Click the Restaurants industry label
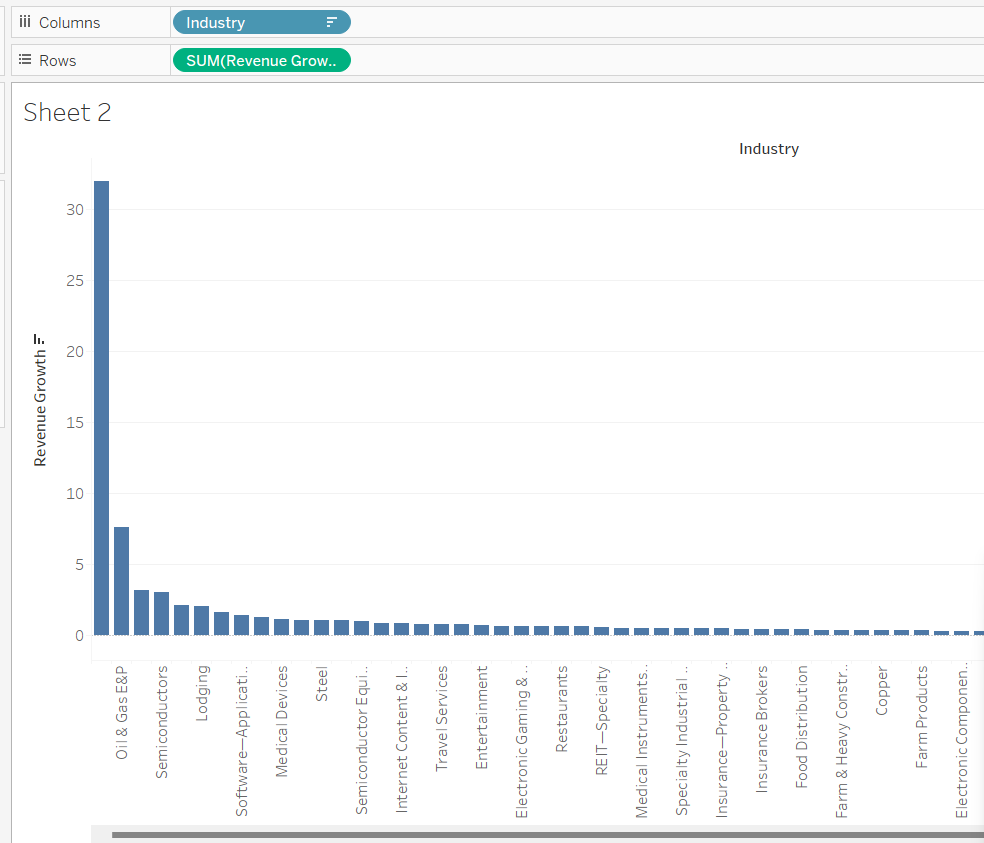 pos(562,709)
